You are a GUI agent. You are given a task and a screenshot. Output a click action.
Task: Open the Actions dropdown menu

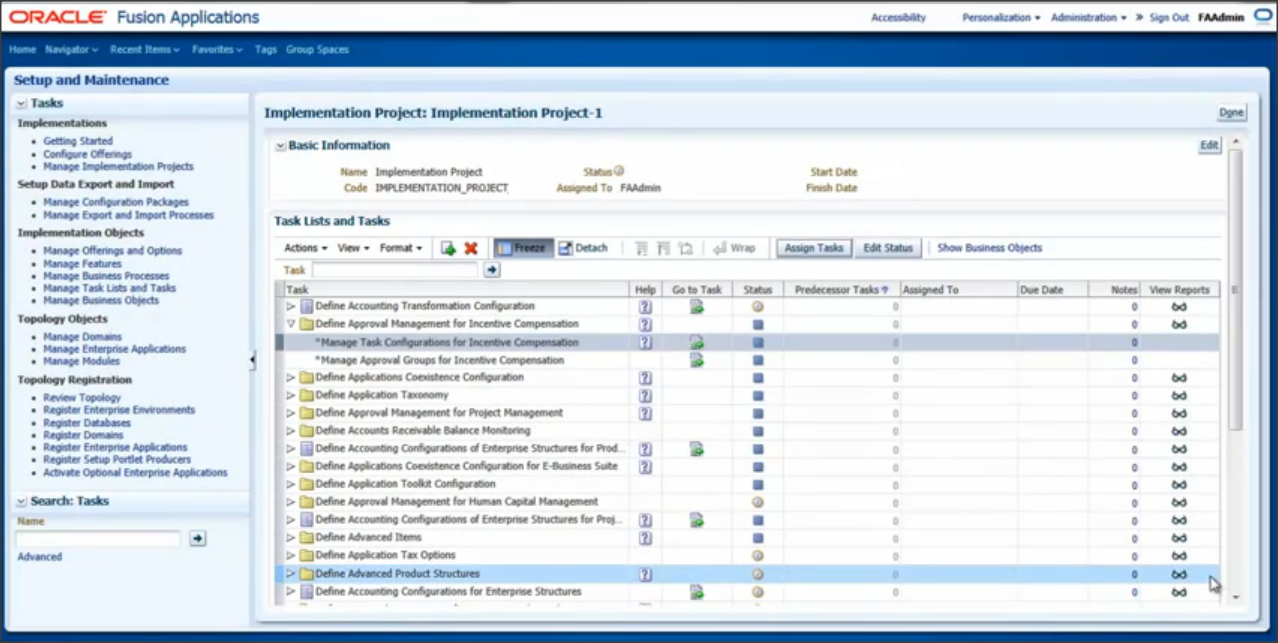pyautogui.click(x=306, y=248)
